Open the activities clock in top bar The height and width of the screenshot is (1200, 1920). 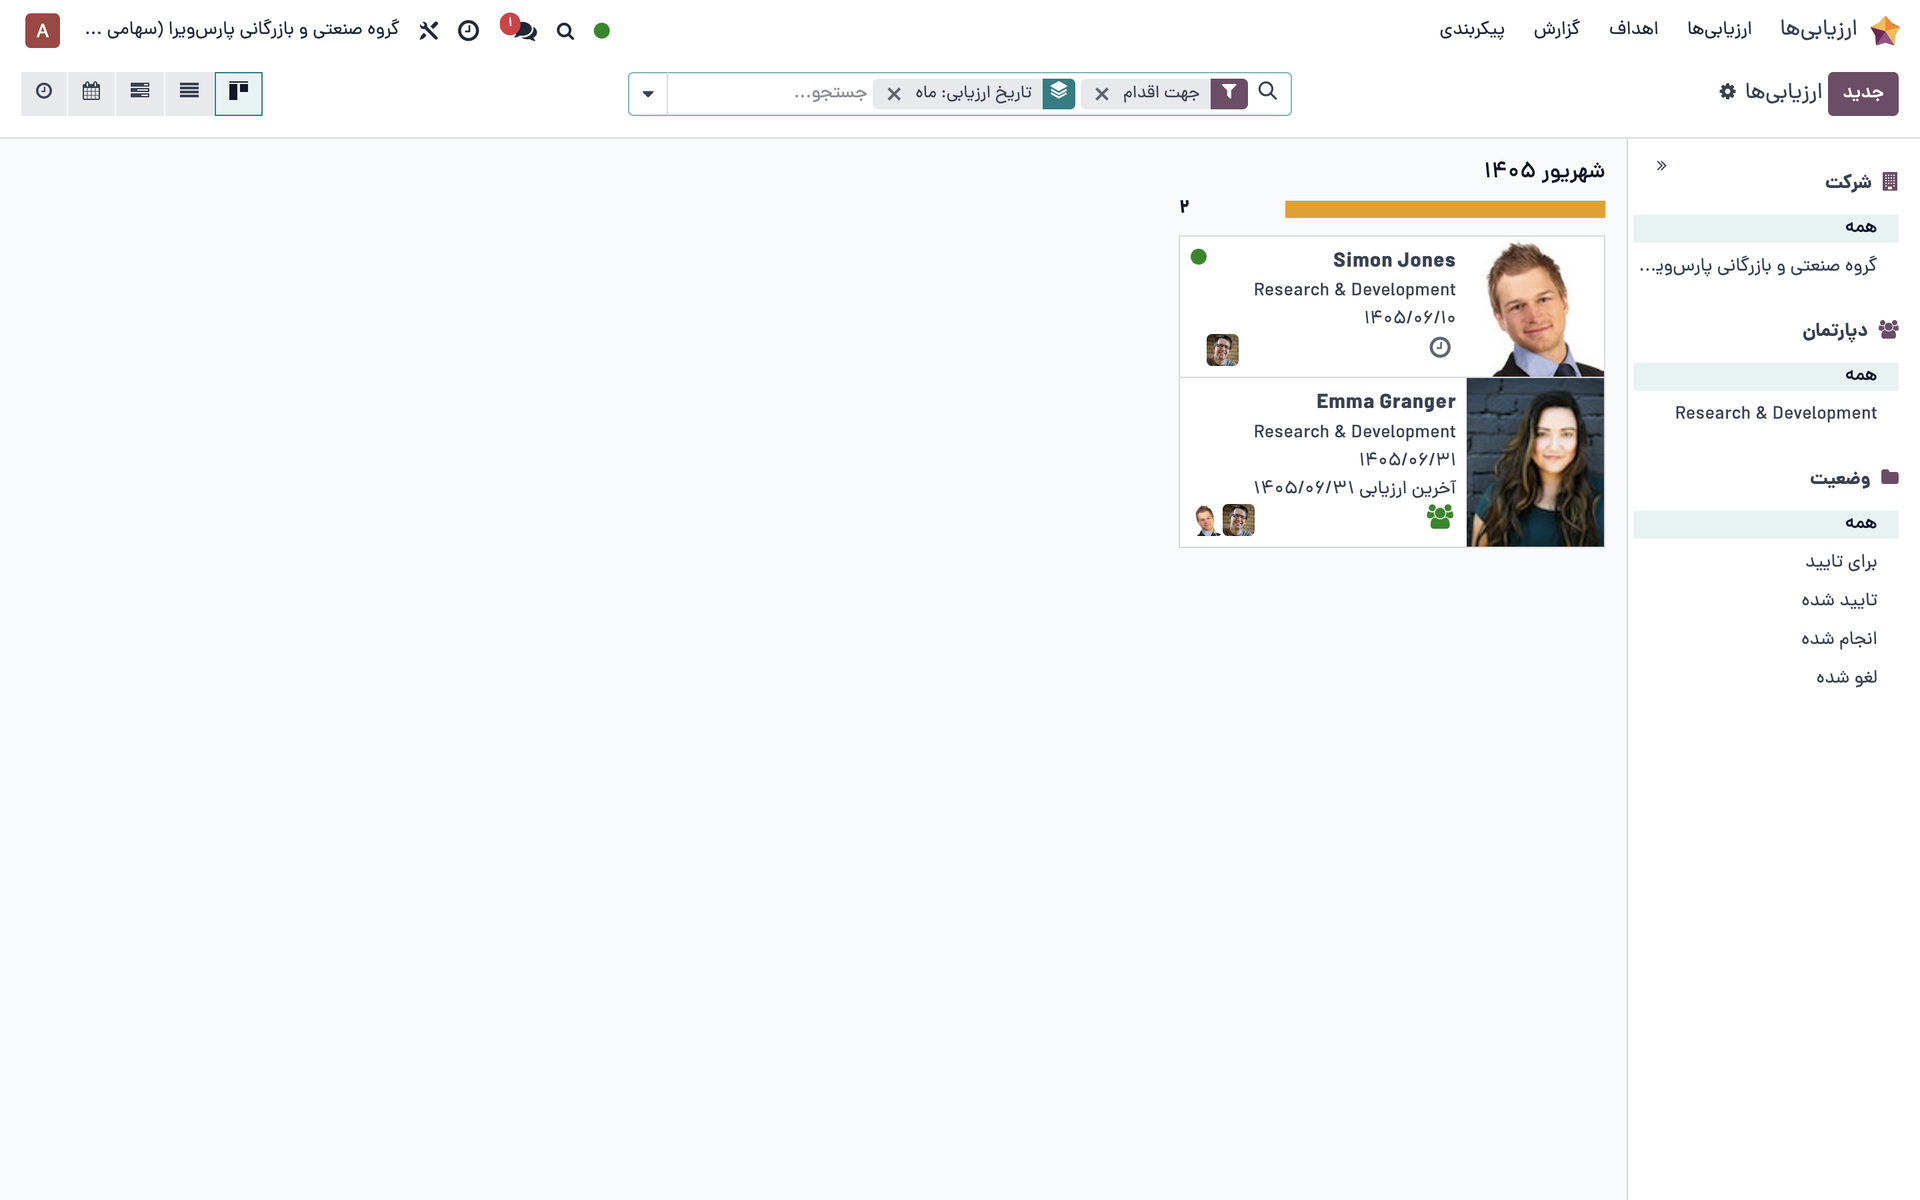468,31
